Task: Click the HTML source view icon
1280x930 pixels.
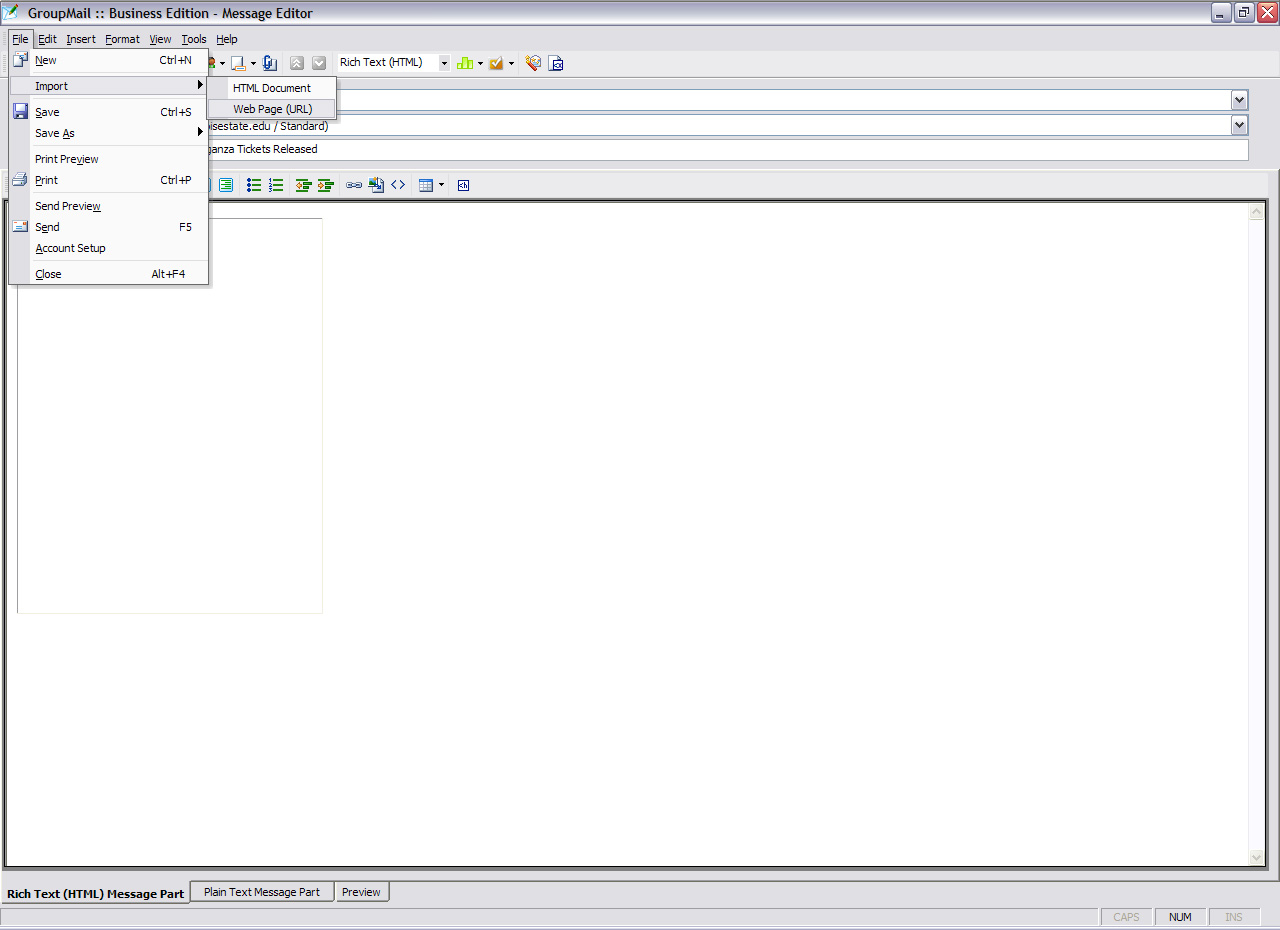Action: click(x=463, y=185)
